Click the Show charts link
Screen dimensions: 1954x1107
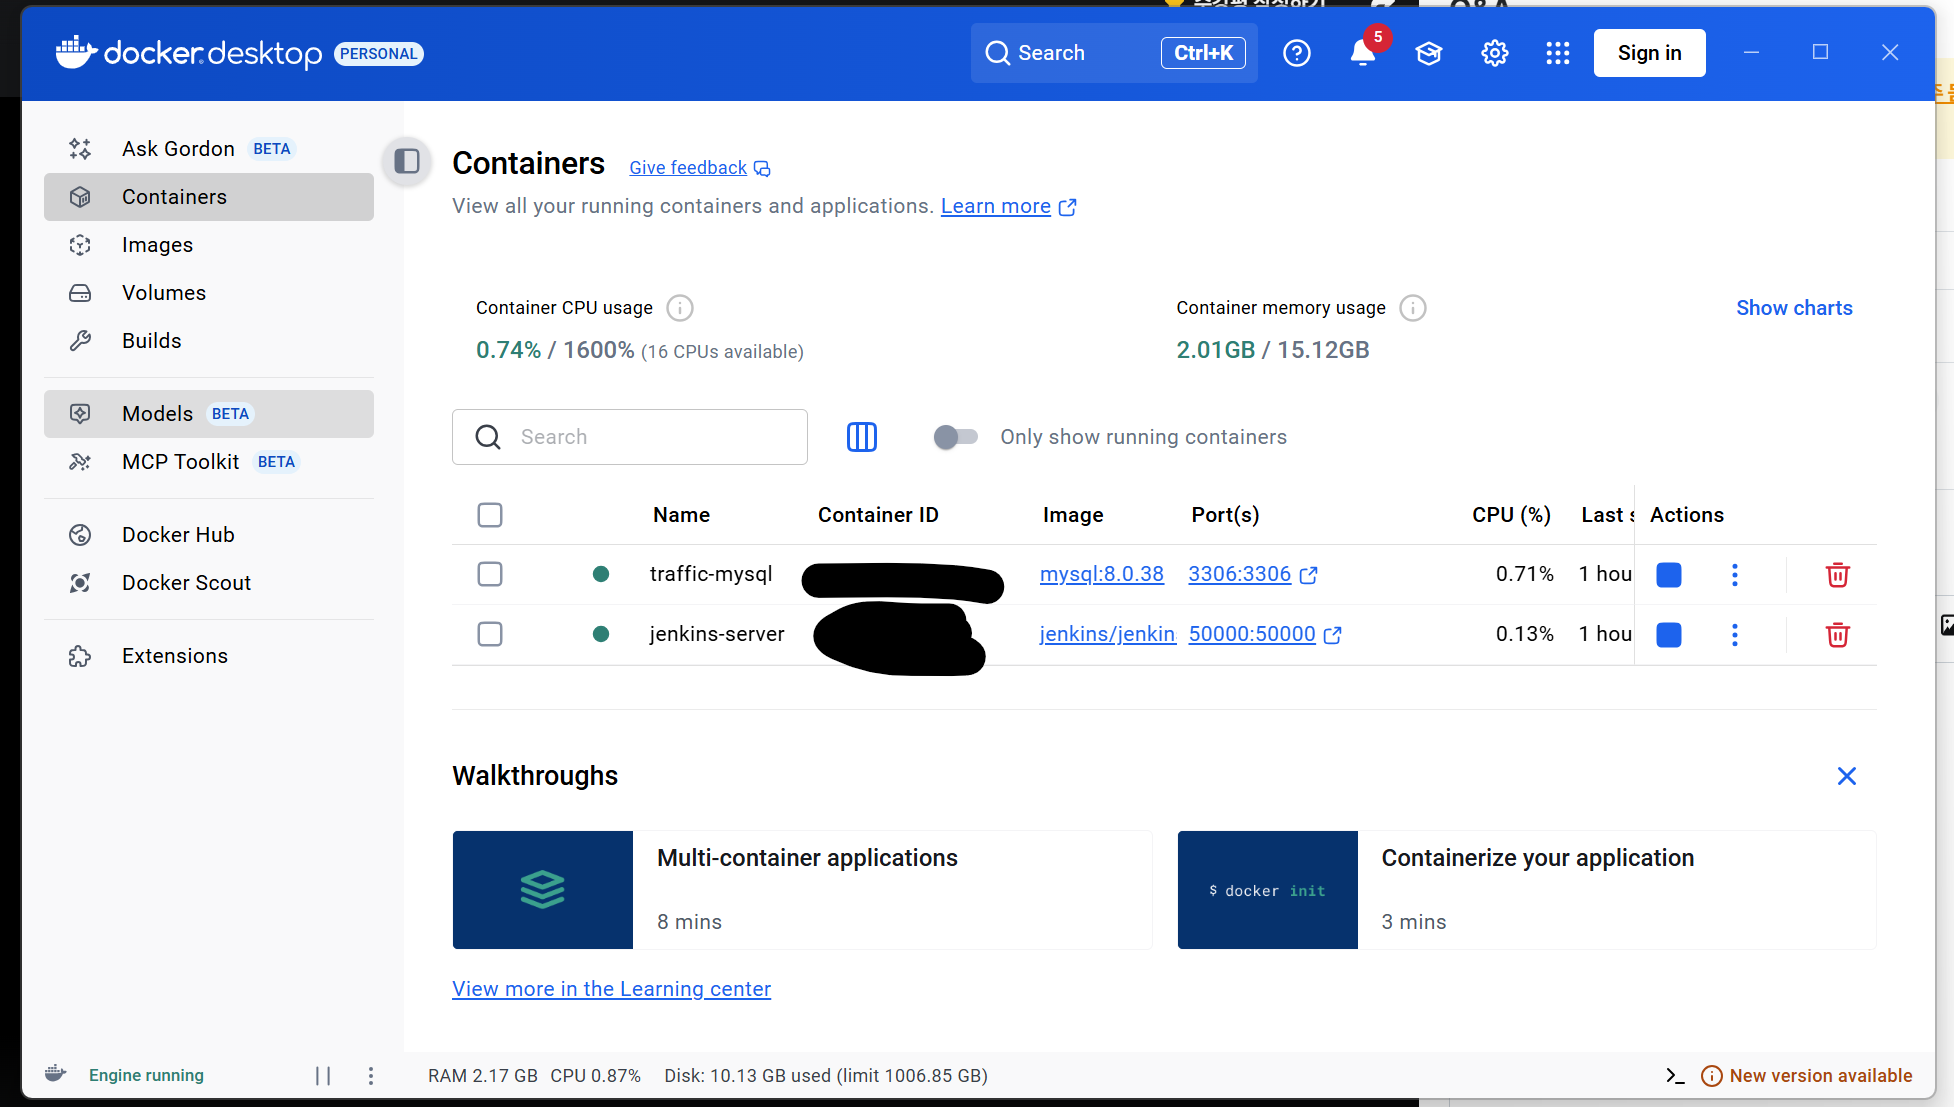pos(1794,308)
